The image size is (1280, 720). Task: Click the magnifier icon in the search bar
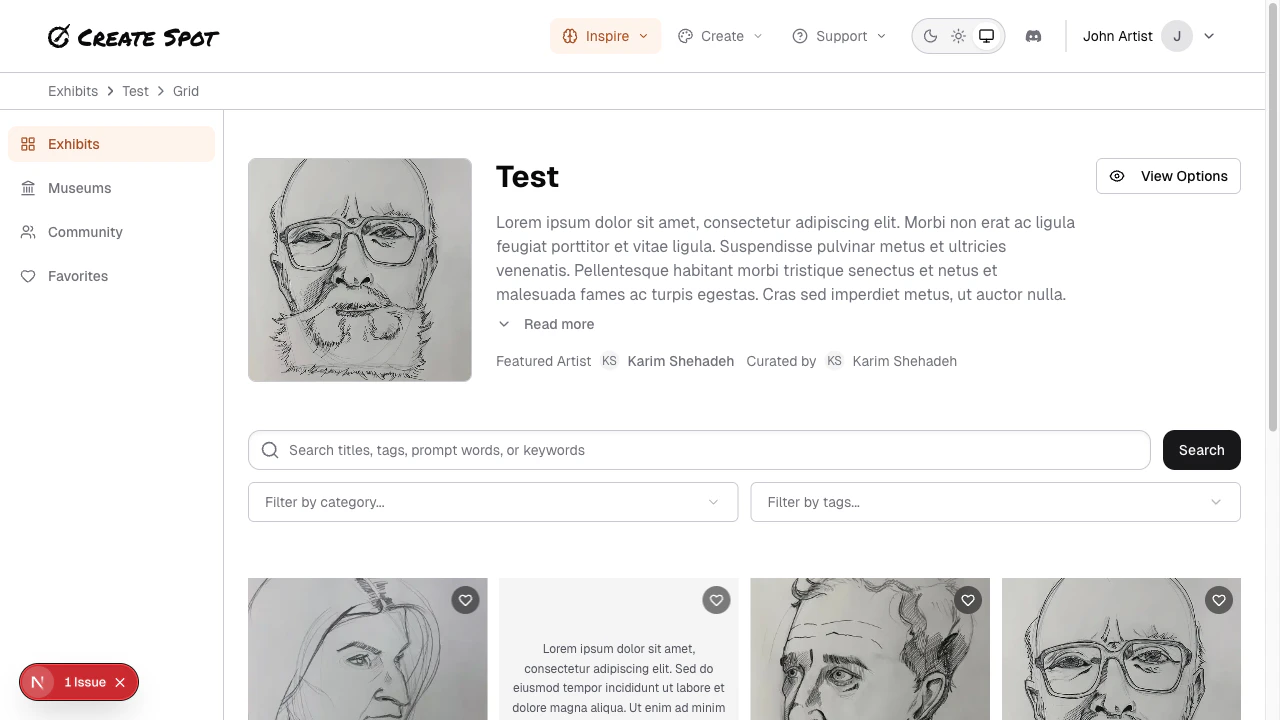click(x=270, y=450)
